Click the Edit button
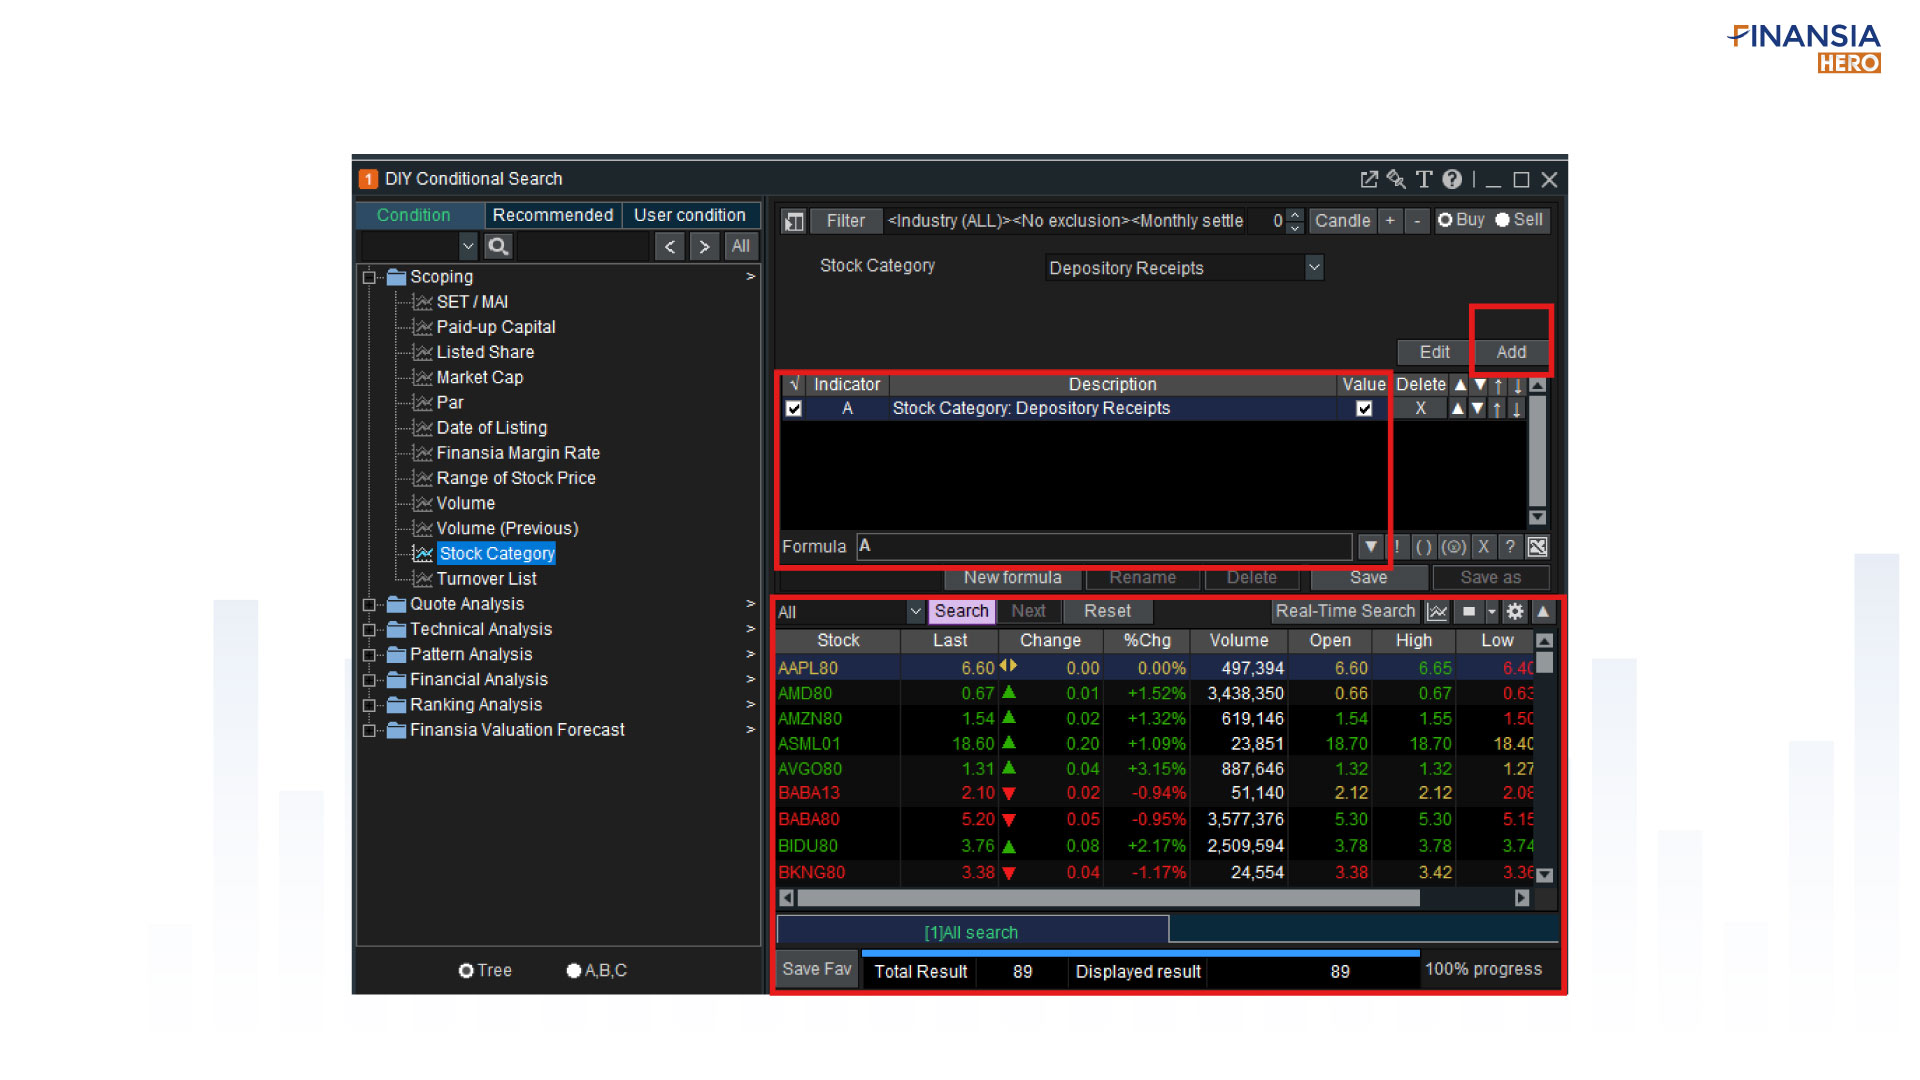 [1435, 352]
